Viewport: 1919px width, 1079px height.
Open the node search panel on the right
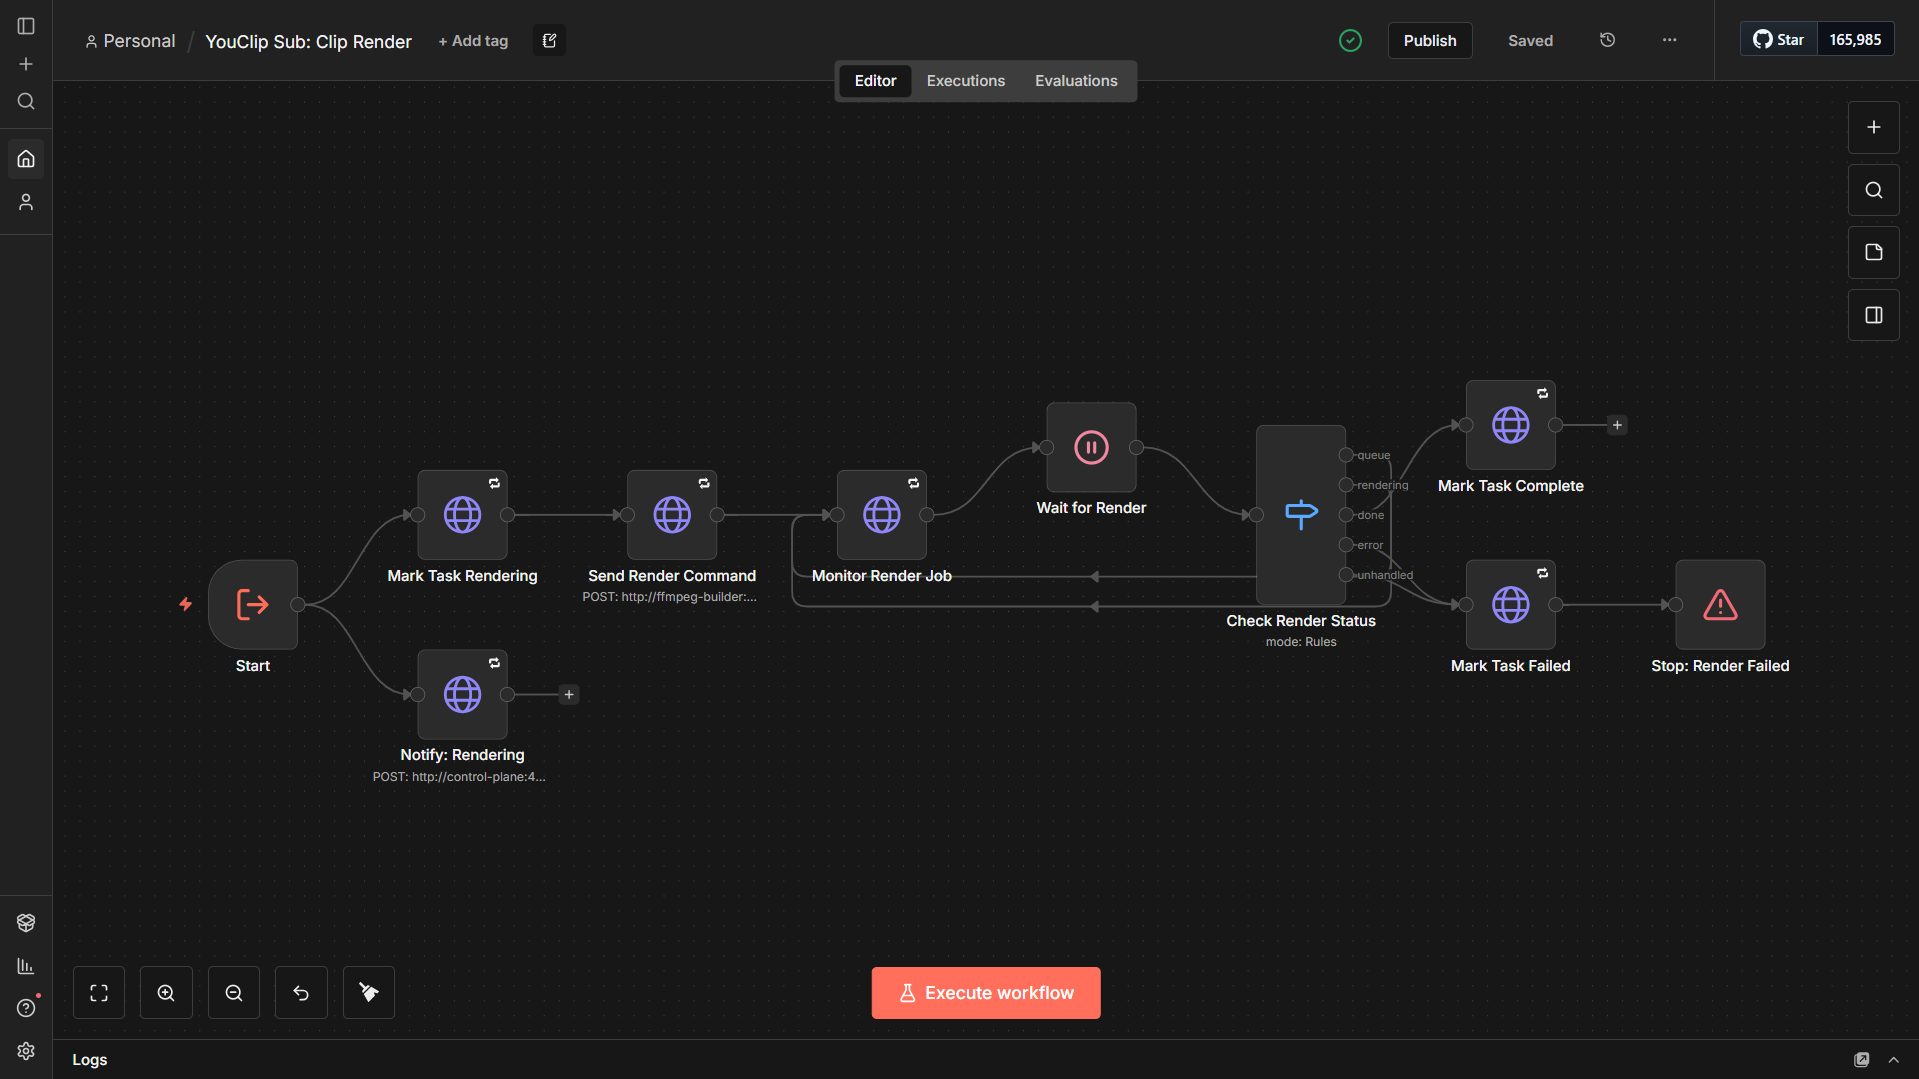coord(1873,190)
